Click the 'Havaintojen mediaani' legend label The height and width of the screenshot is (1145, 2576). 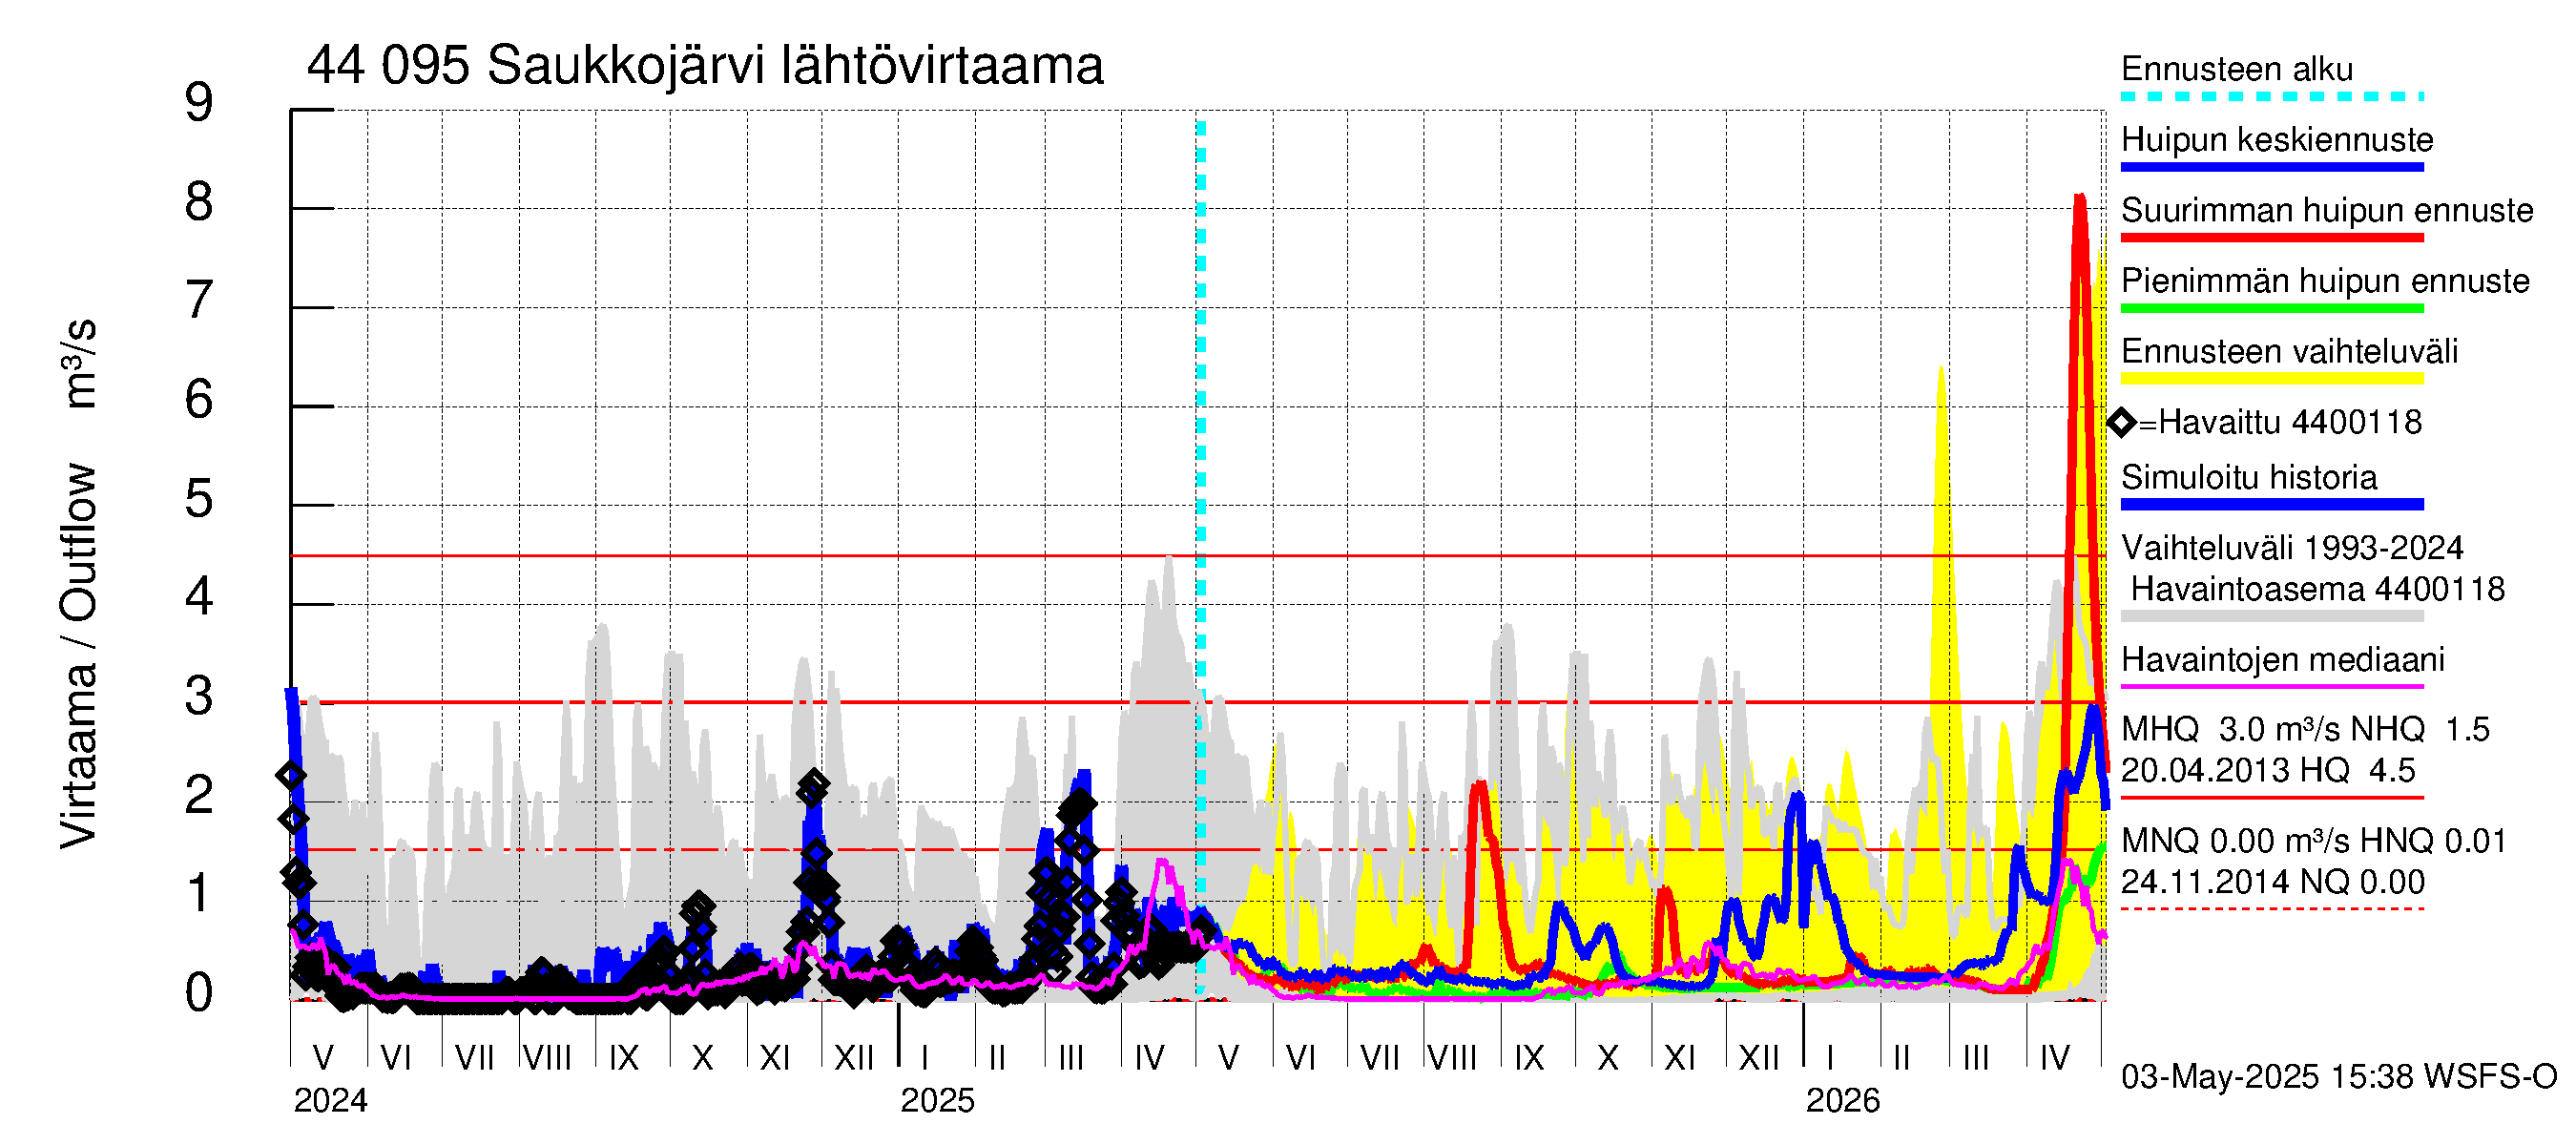point(2283,660)
